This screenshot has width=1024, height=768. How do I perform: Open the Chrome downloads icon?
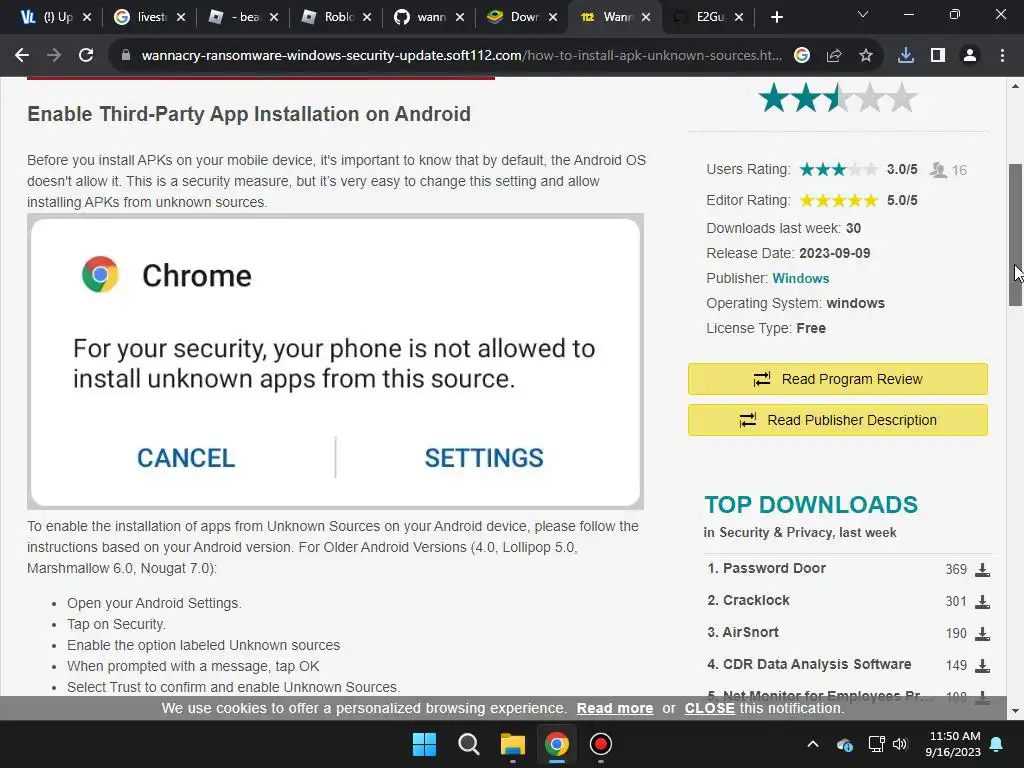[906, 56]
